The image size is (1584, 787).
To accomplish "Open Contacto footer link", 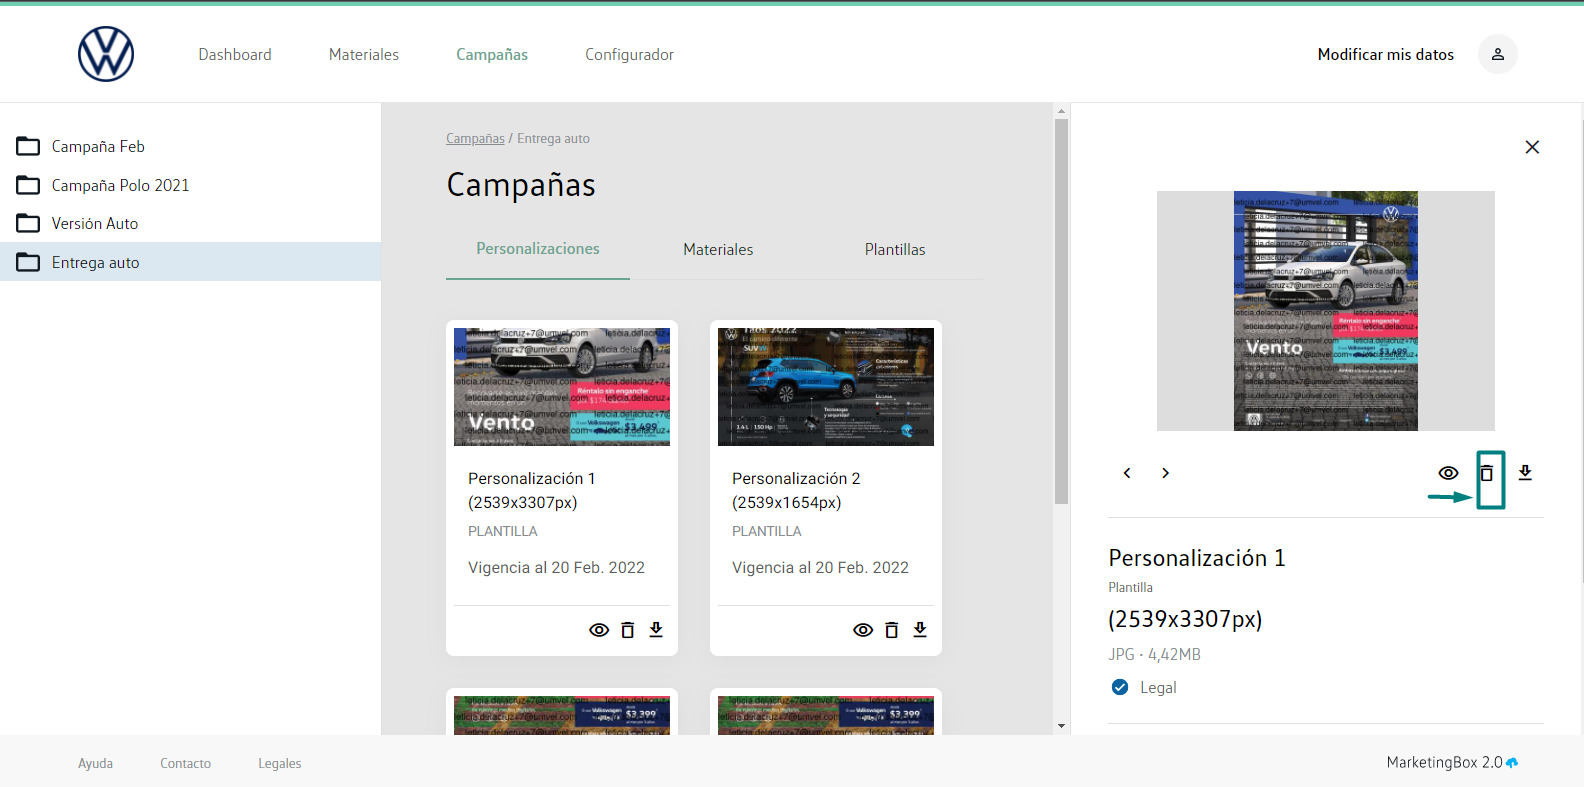I will point(185,763).
